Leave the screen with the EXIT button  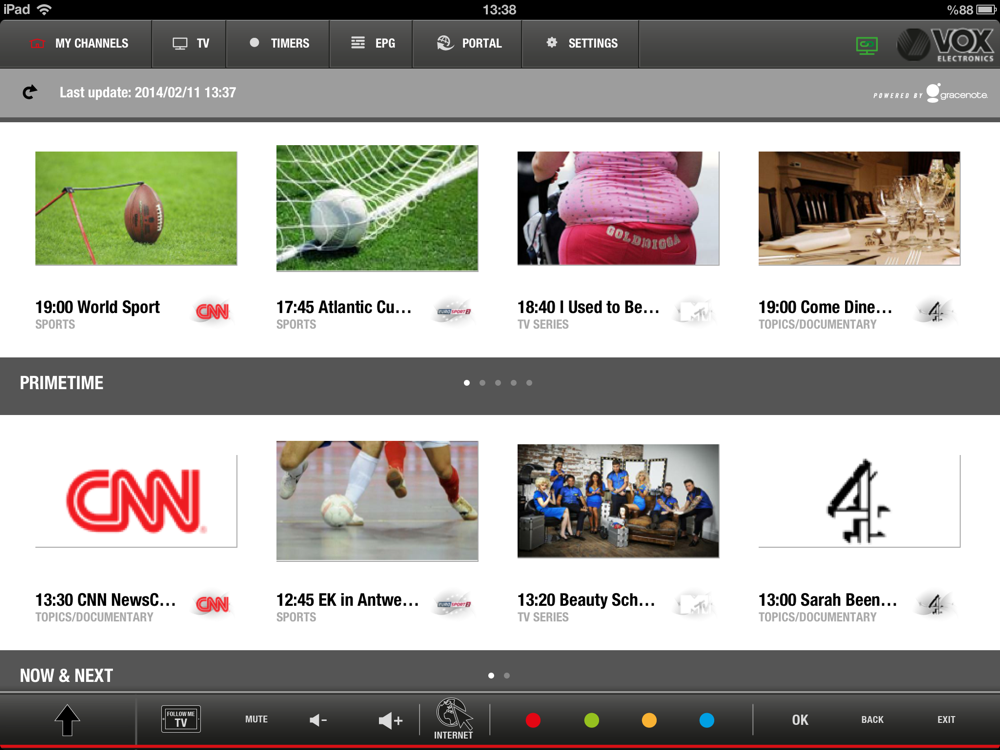(946, 719)
